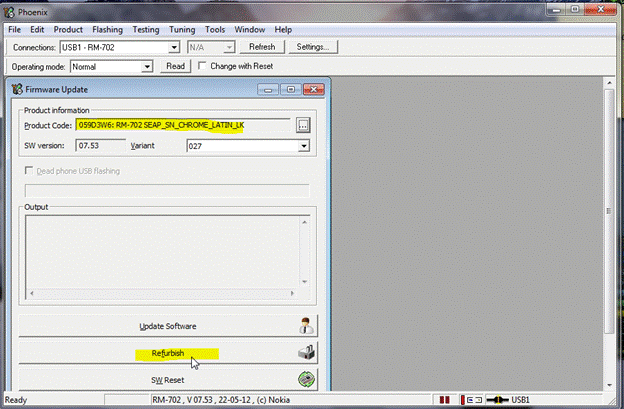Click the phone connection icon in status bar
The height and width of the screenshot is (409, 624).
click(471, 400)
